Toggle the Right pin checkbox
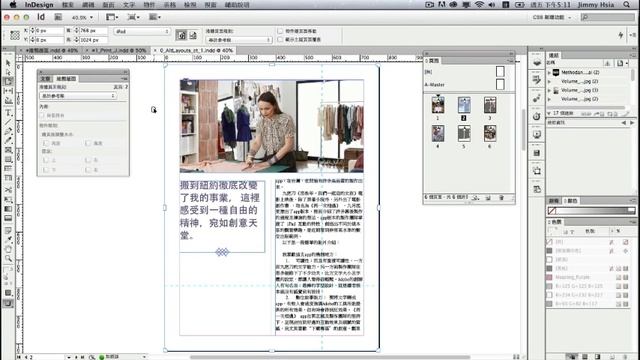 pos(88,169)
